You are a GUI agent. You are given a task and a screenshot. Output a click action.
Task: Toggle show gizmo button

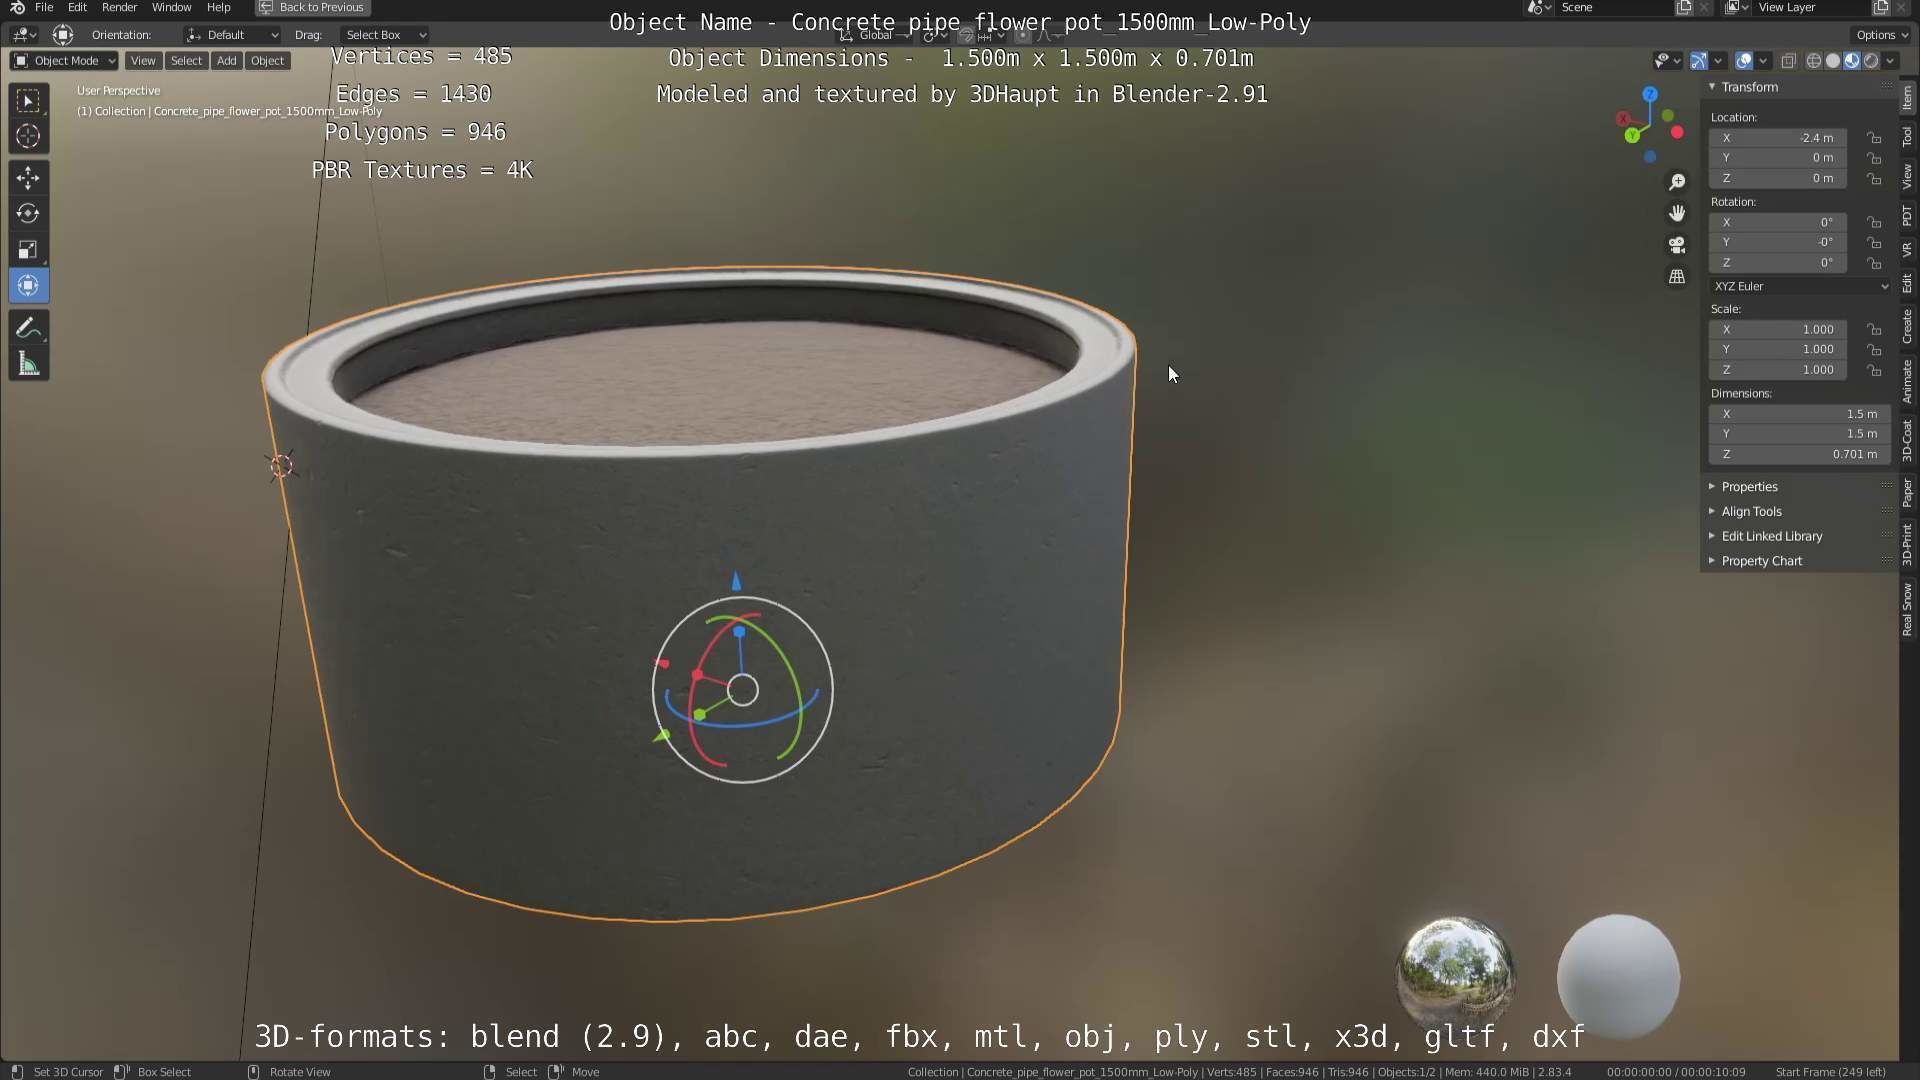(1699, 61)
